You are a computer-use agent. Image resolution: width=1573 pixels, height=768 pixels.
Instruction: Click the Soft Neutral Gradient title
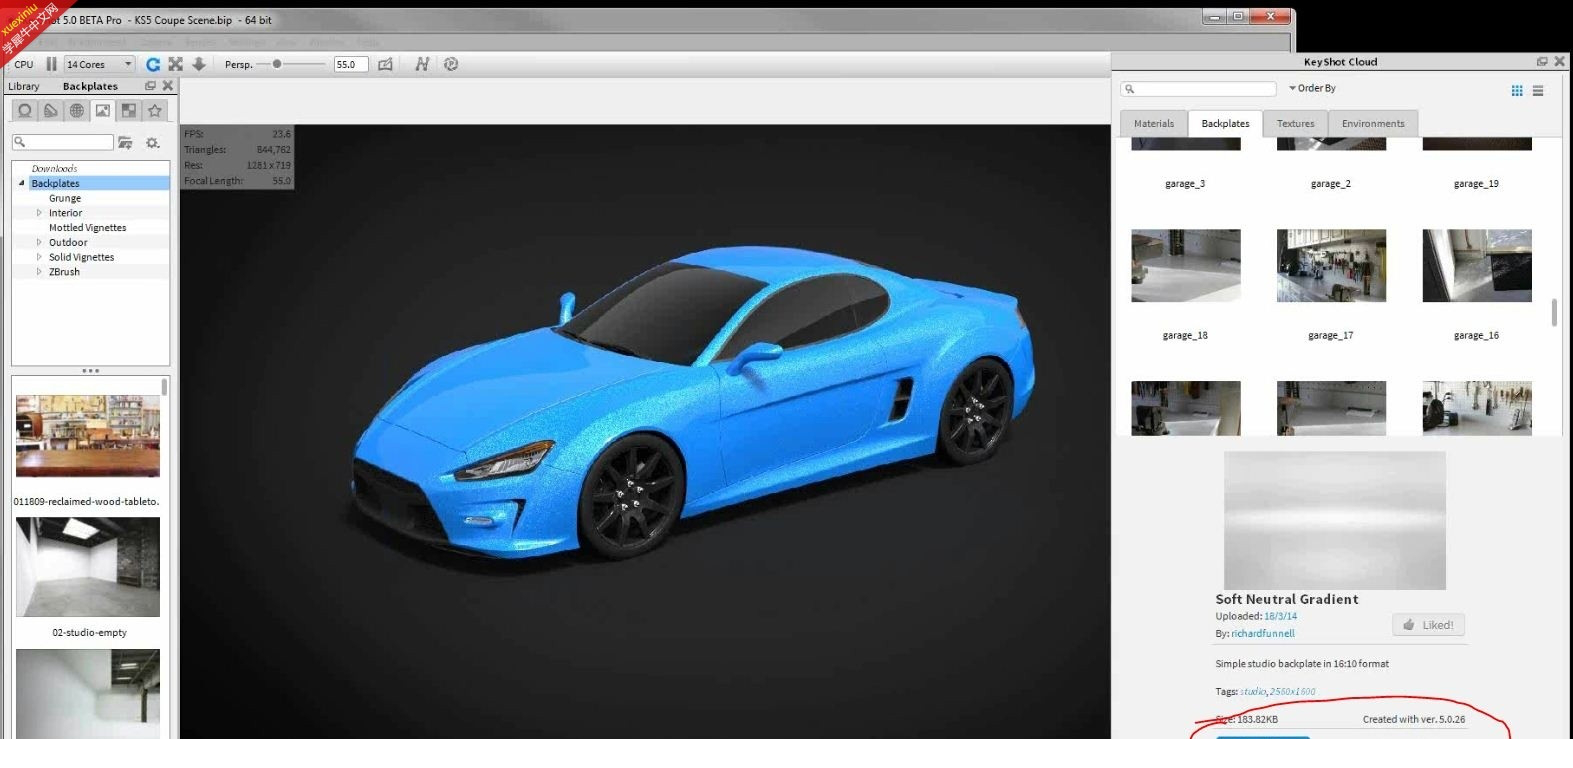pos(1287,599)
